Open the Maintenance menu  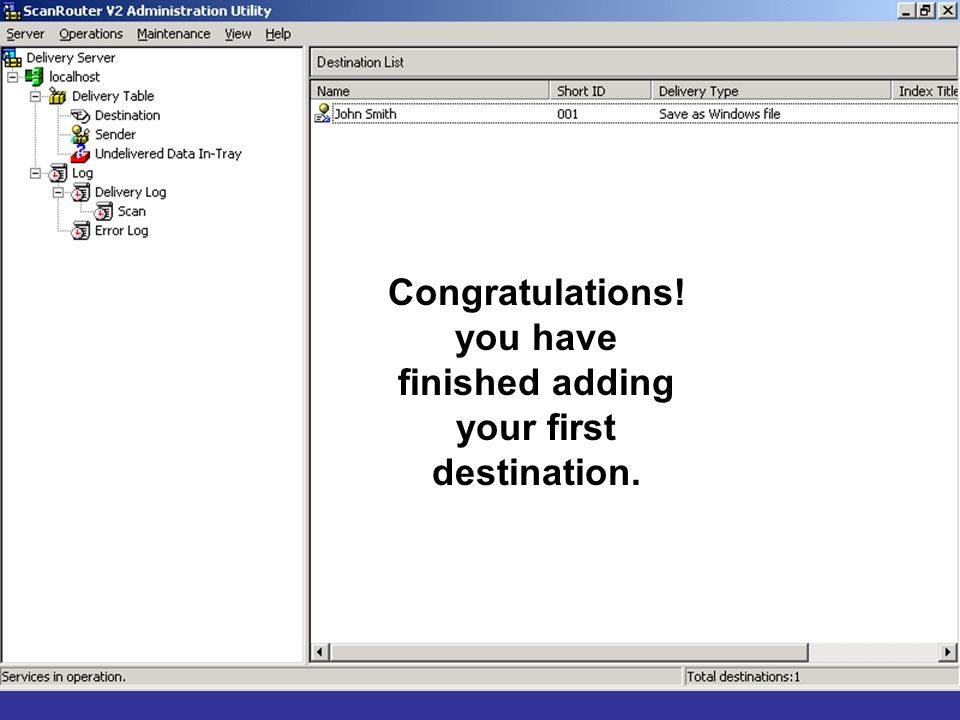click(x=173, y=34)
